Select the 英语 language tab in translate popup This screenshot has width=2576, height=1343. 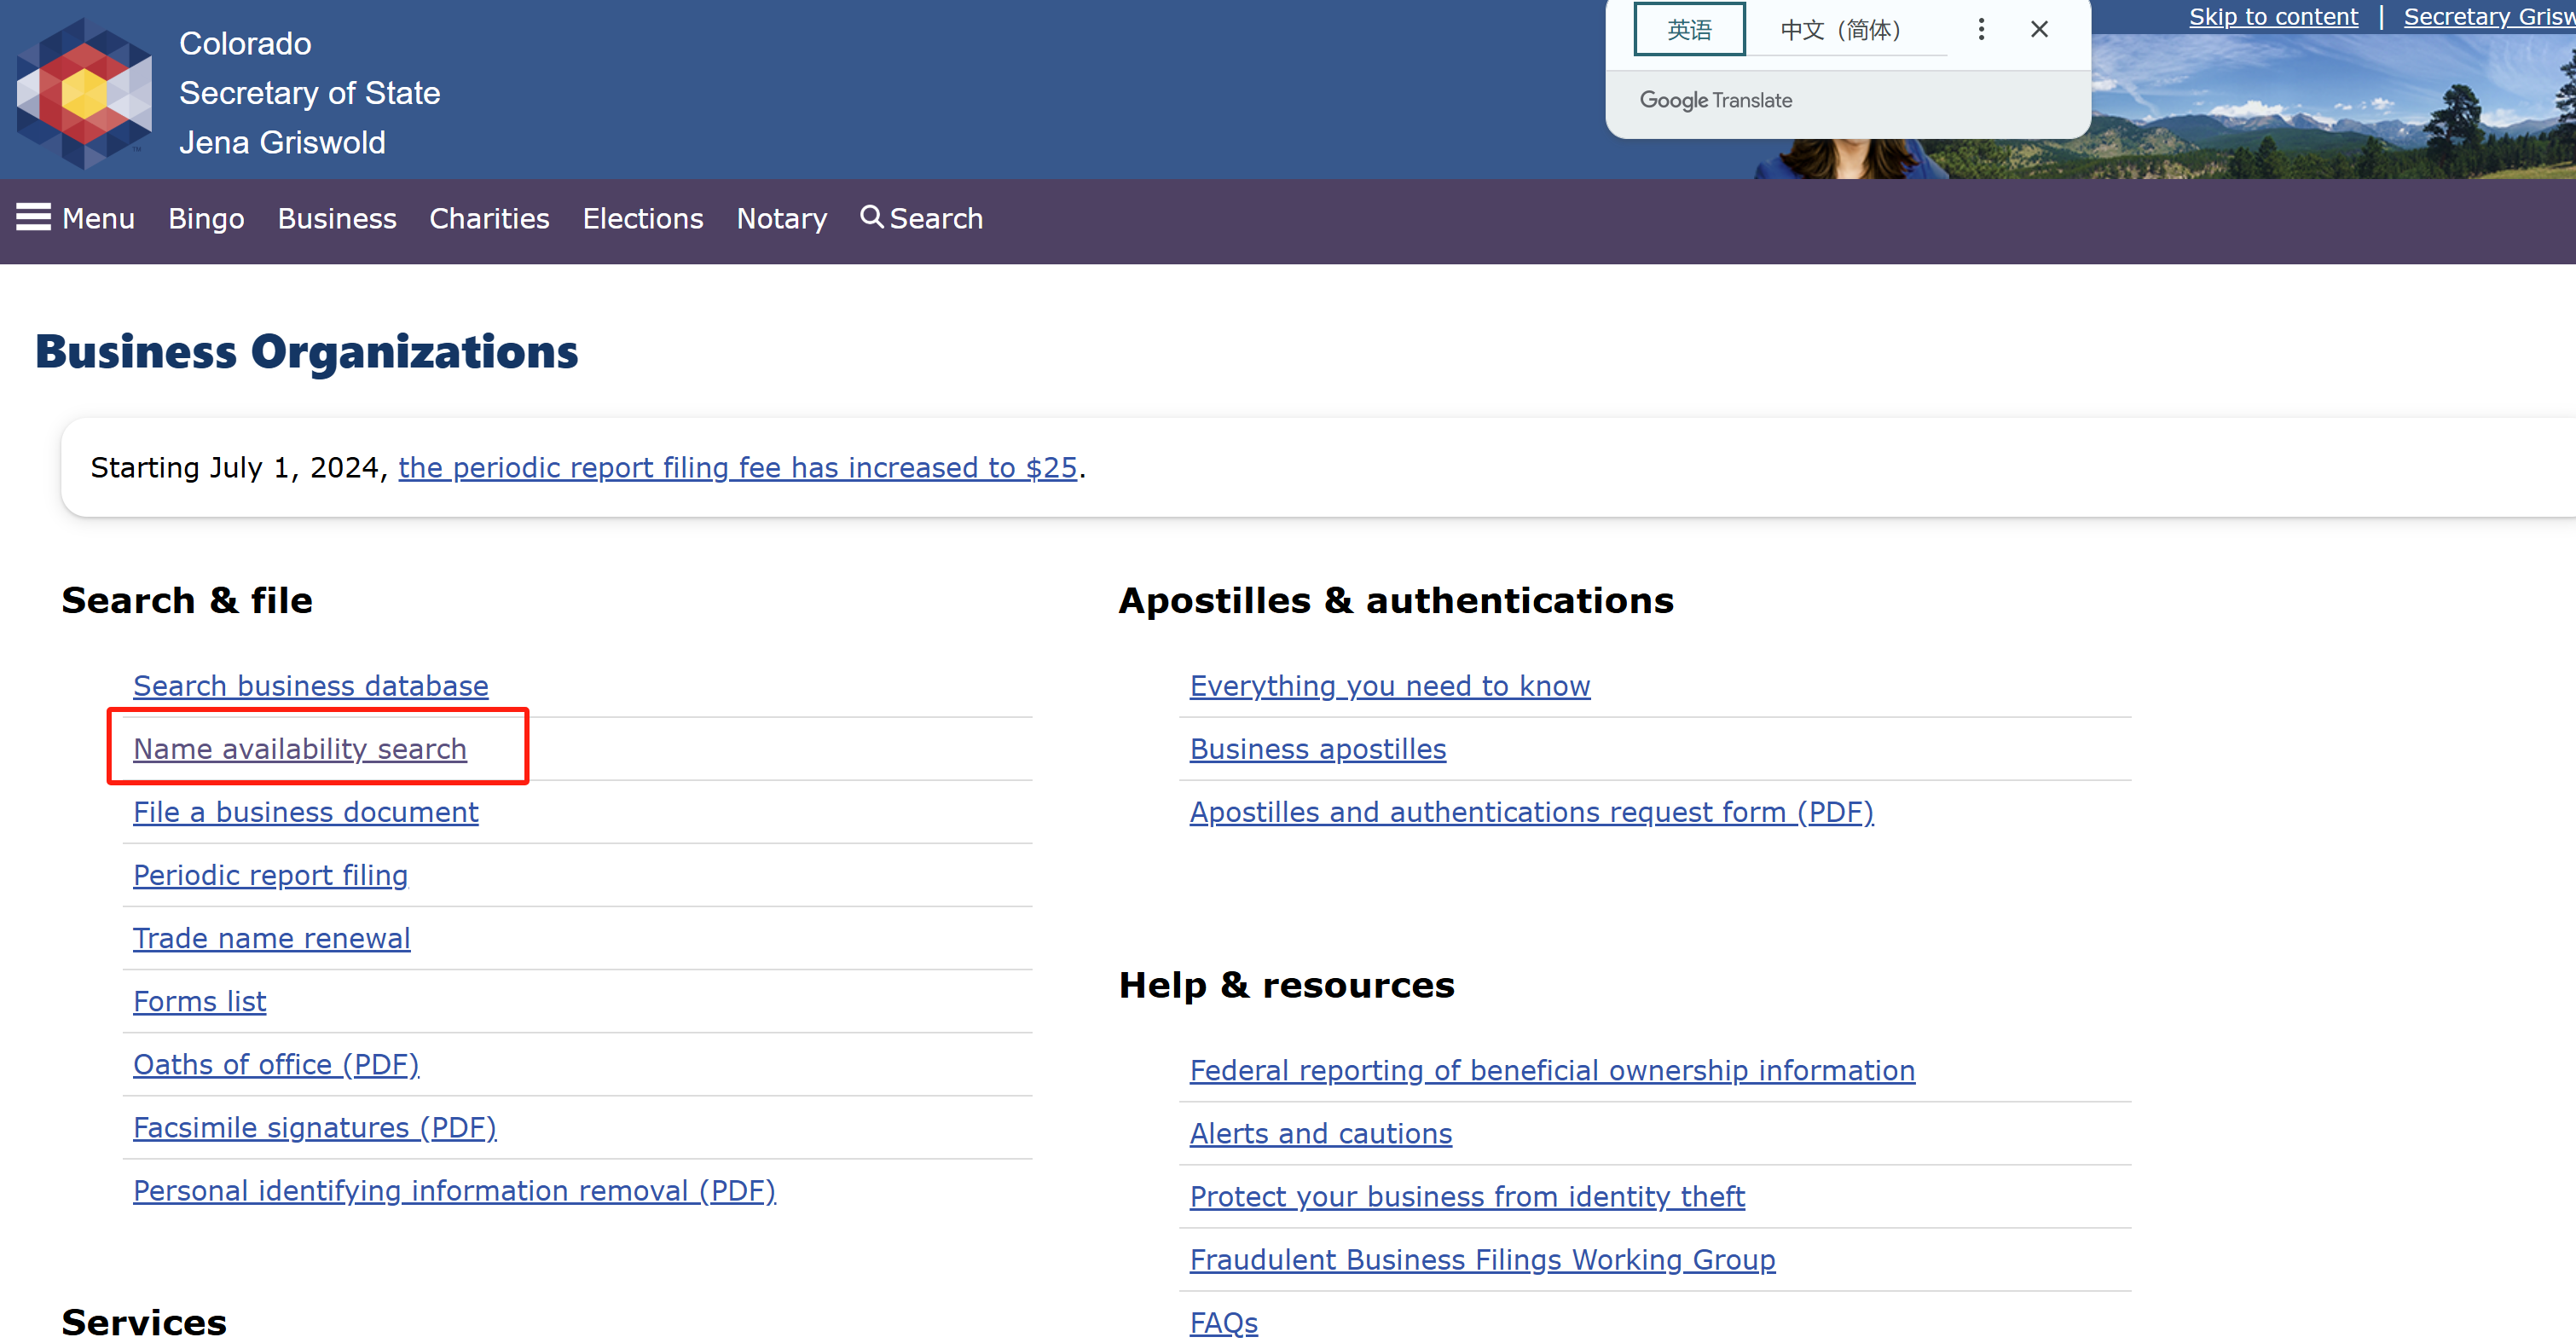tap(1689, 29)
